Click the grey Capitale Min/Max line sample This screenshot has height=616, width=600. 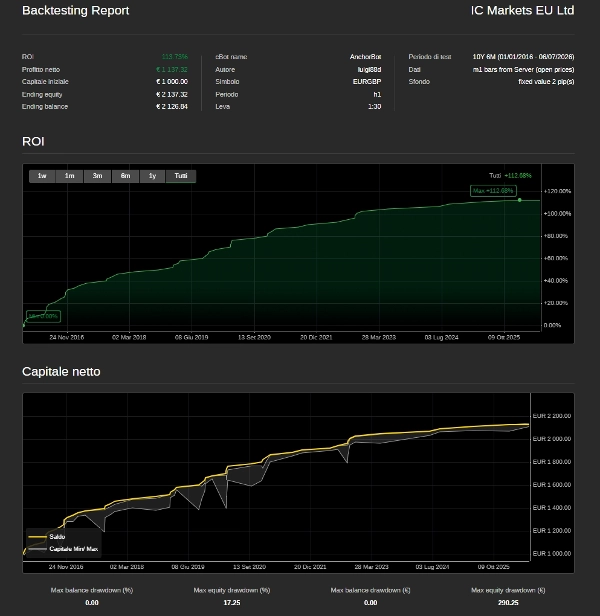click(x=38, y=549)
